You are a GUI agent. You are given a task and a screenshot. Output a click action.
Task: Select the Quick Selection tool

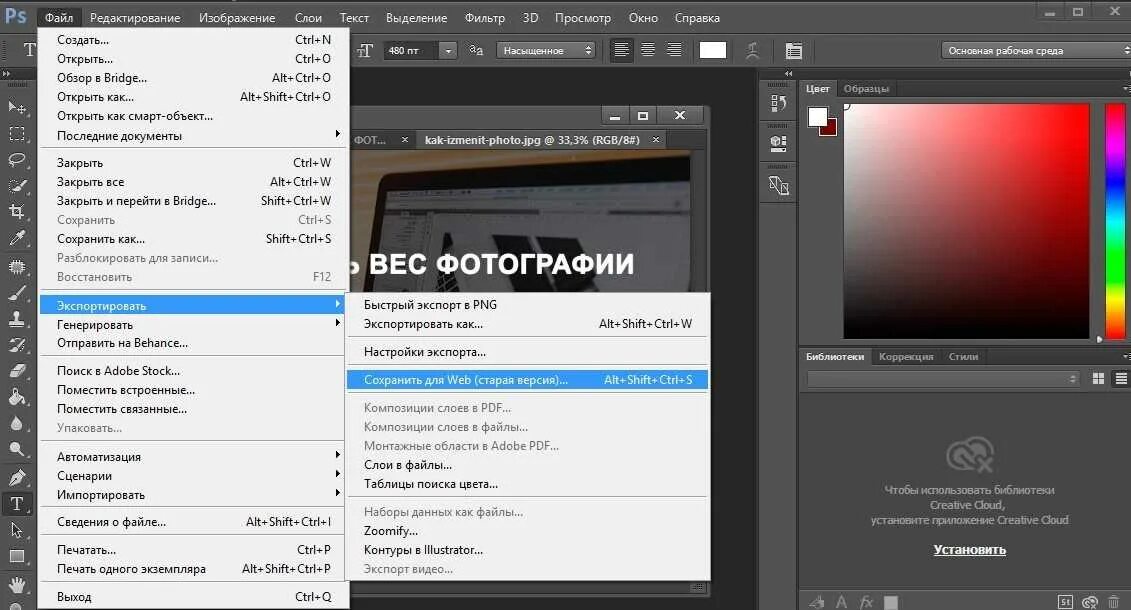(17, 186)
